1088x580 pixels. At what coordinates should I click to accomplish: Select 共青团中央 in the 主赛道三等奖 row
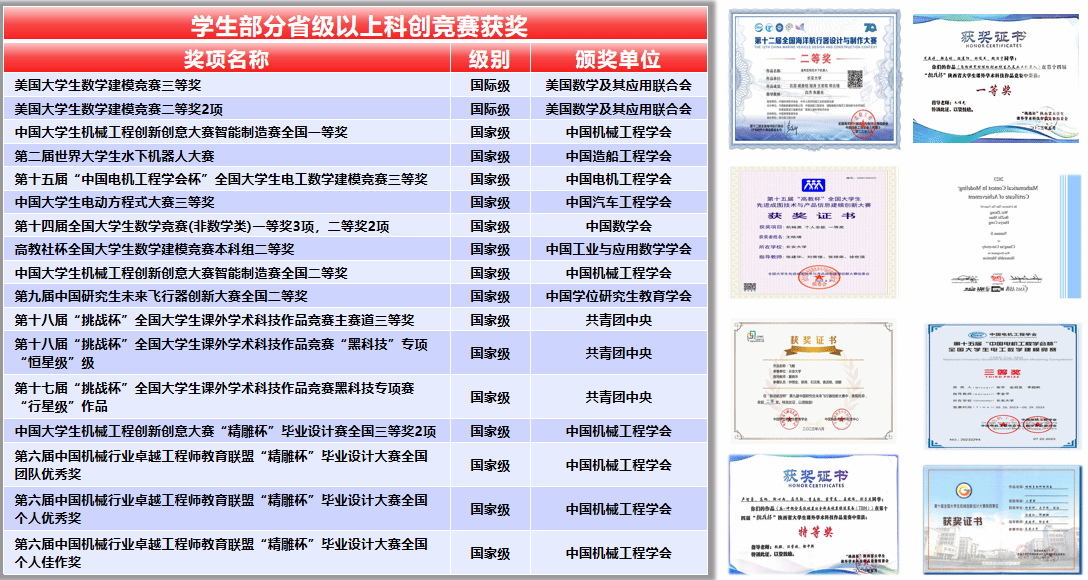click(x=618, y=320)
